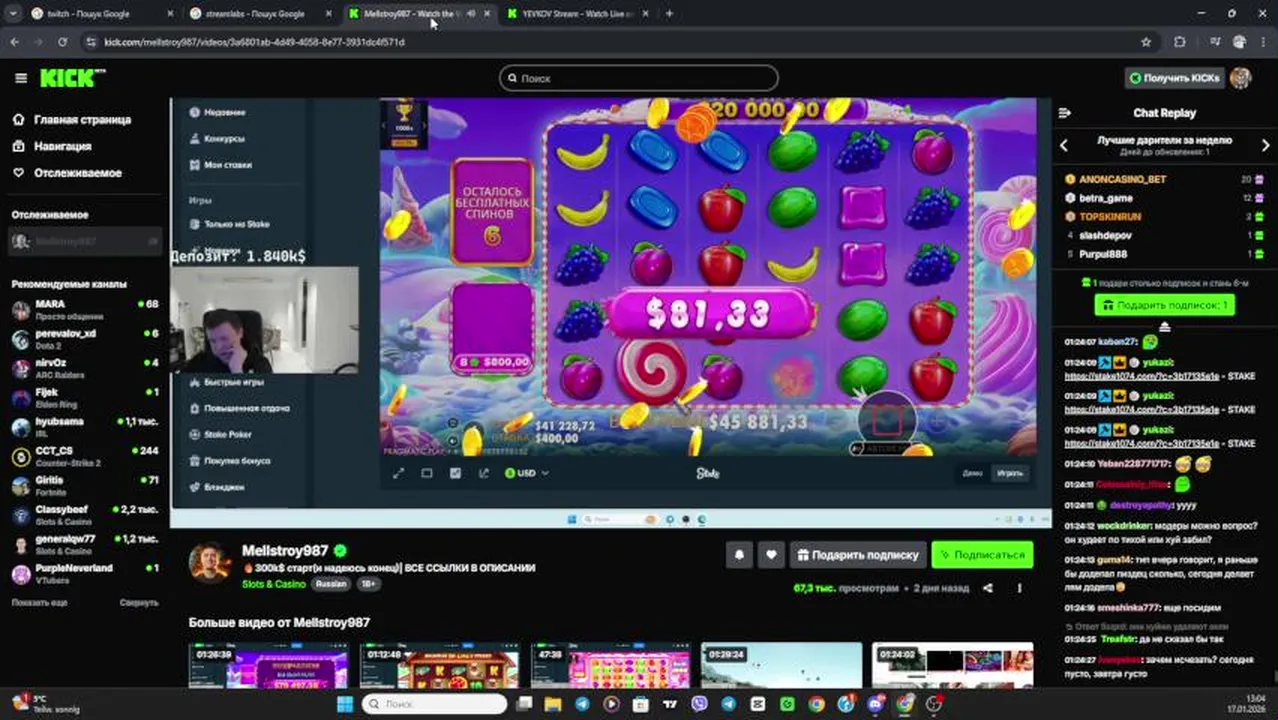
Task: Click Свернуть to collapse recommended channels
Action: tap(139, 603)
